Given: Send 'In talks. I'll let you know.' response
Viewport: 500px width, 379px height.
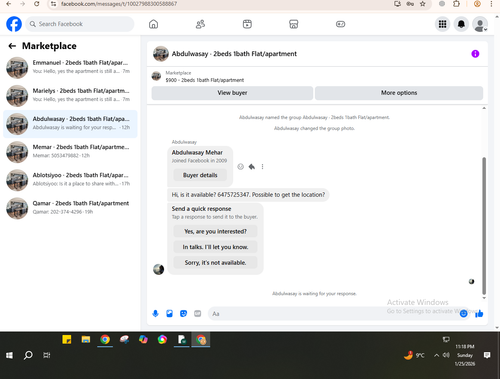Looking at the screenshot, I should pyautogui.click(x=215, y=247).
